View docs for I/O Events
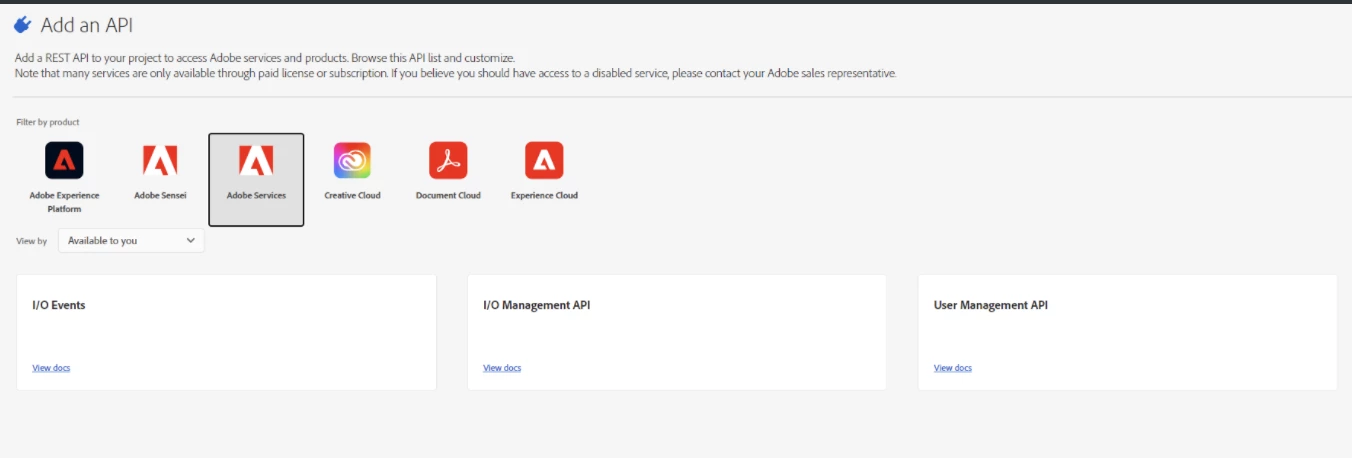Image resolution: width=1352 pixels, height=458 pixels. pos(51,368)
